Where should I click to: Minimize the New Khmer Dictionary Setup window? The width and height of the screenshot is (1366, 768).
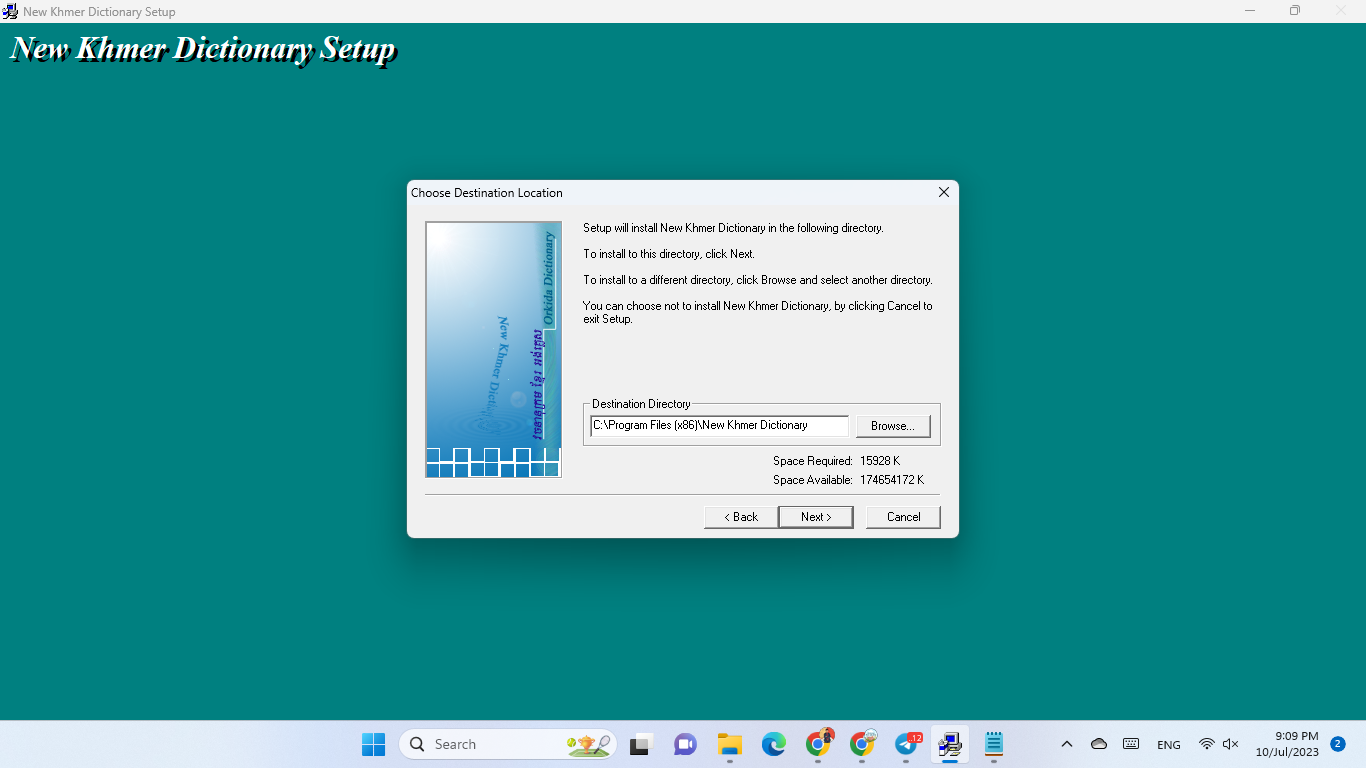[x=1250, y=11]
